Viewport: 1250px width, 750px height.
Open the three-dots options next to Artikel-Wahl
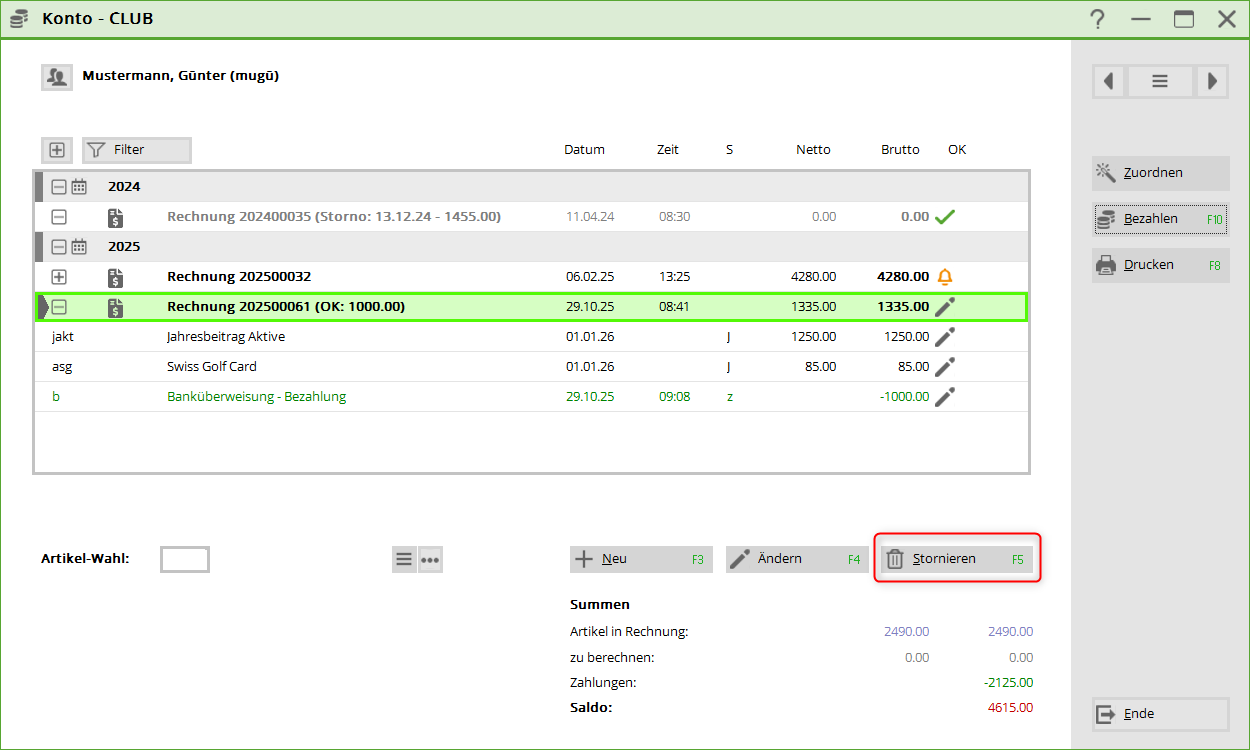pyautogui.click(x=430, y=560)
